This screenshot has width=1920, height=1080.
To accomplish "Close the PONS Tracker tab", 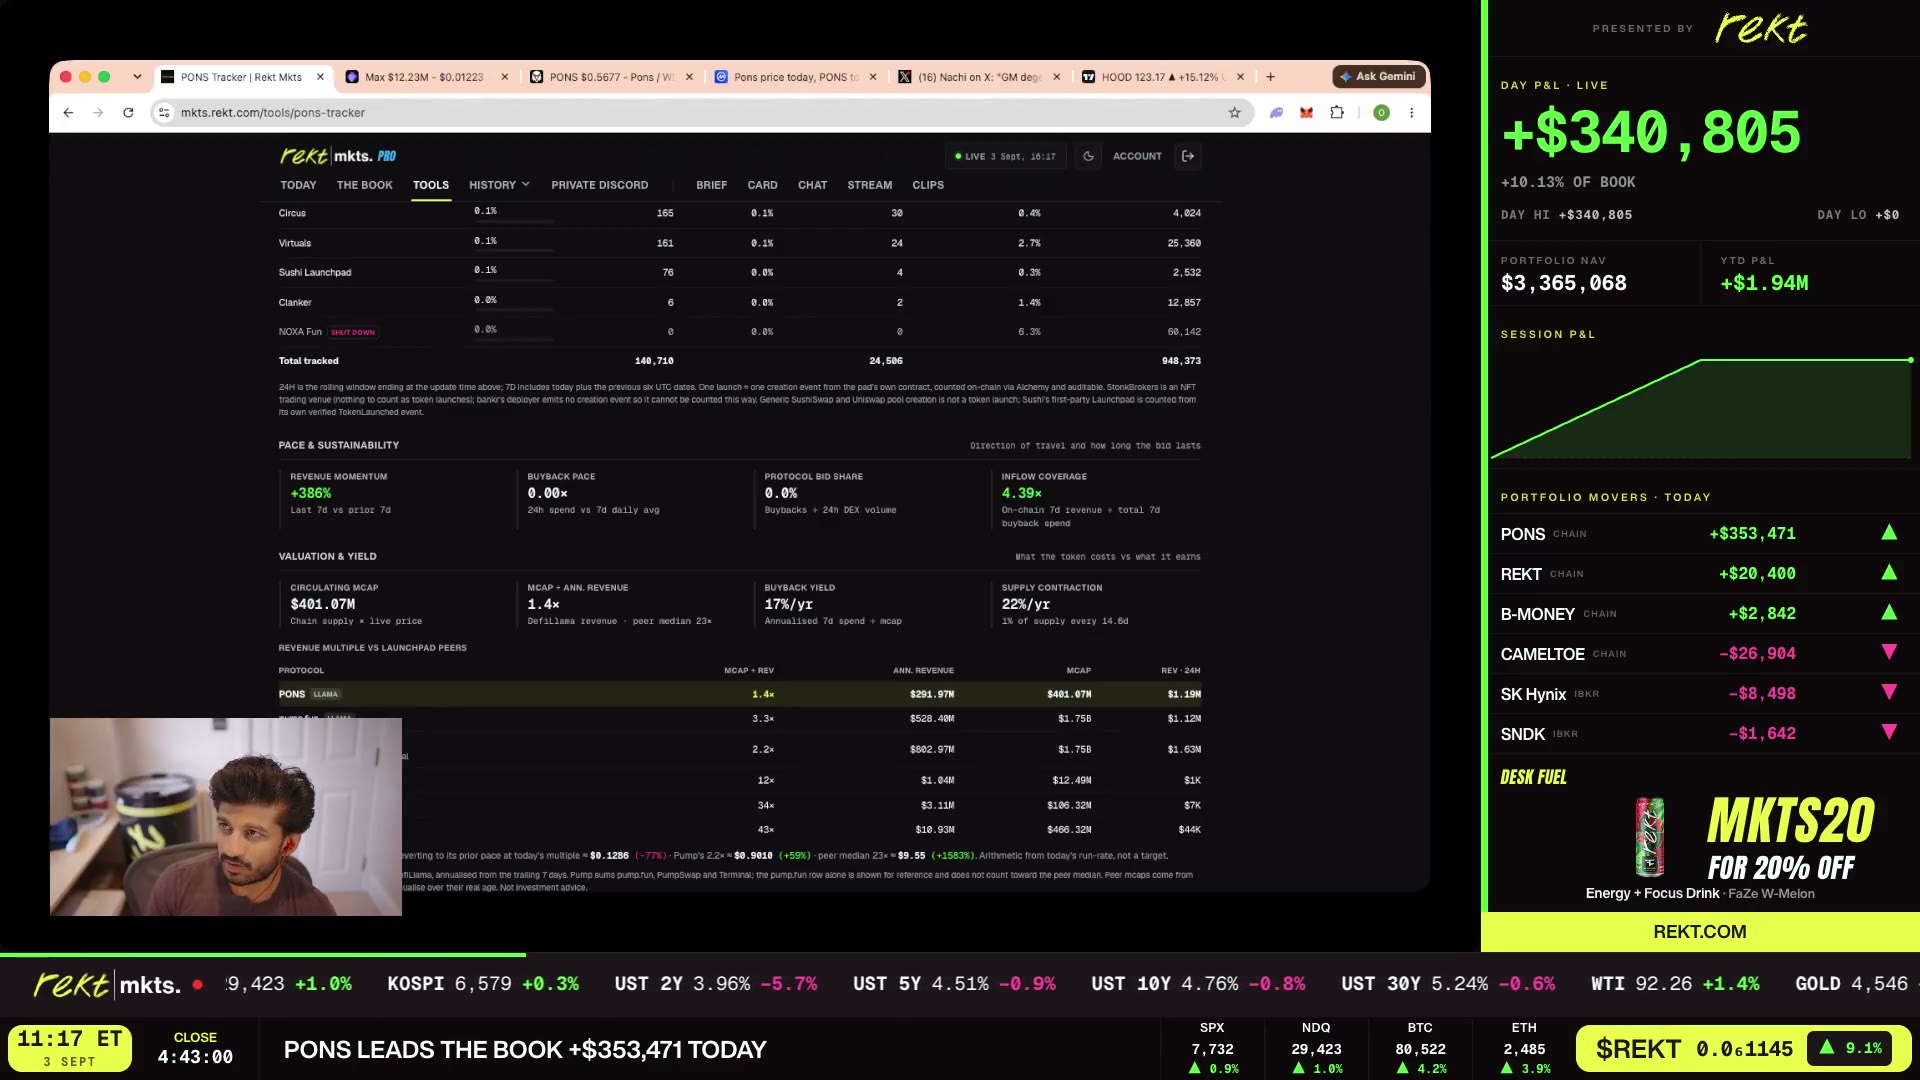I will click(320, 77).
